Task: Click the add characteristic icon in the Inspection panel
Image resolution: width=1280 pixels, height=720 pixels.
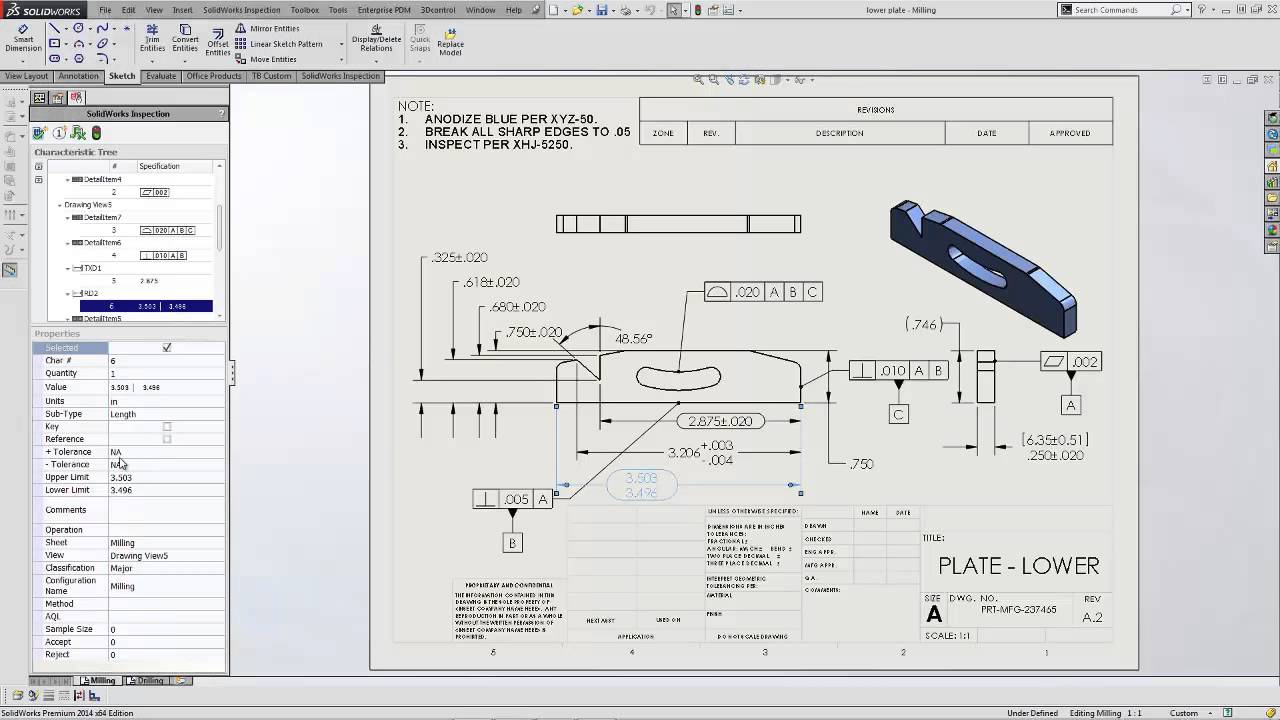Action: coord(39,133)
